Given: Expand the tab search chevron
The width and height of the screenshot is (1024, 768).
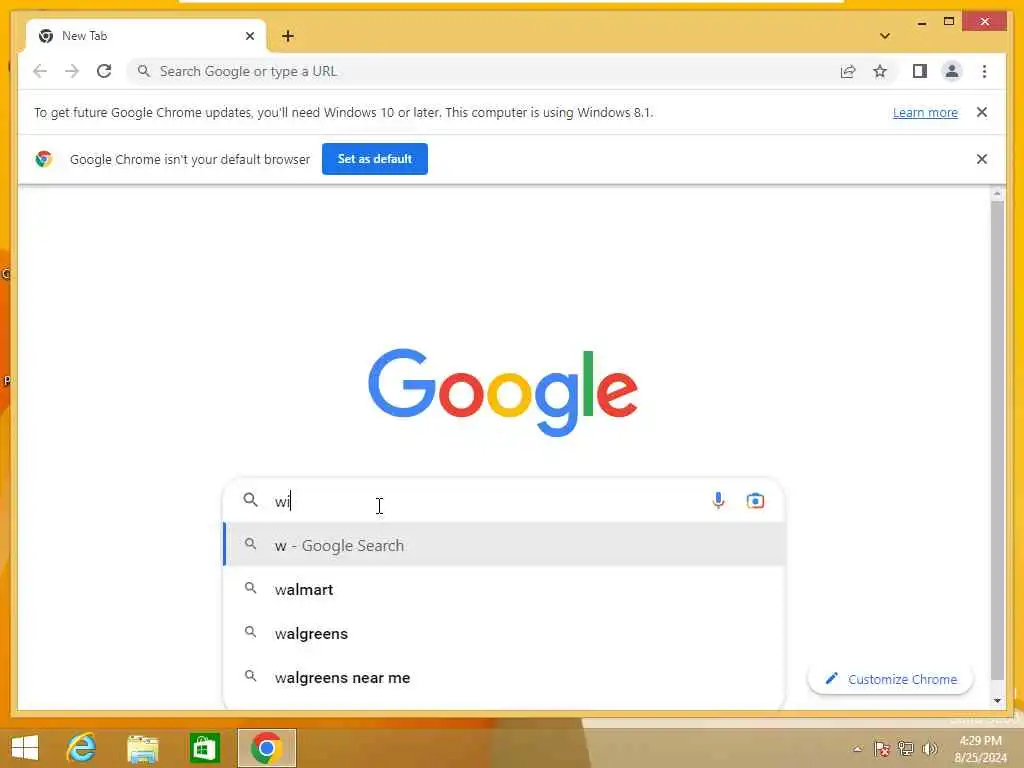Looking at the screenshot, I should tap(884, 36).
